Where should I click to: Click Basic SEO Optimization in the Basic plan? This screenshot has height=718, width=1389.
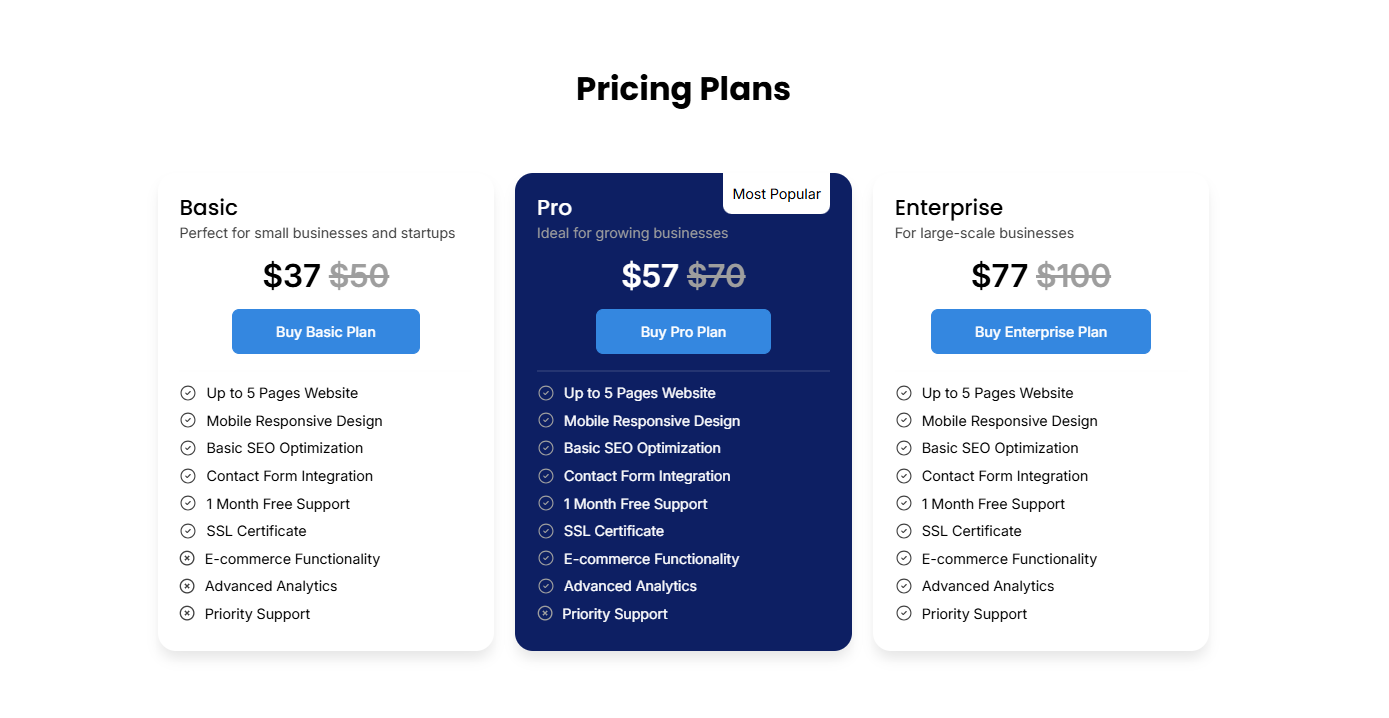[x=285, y=448]
